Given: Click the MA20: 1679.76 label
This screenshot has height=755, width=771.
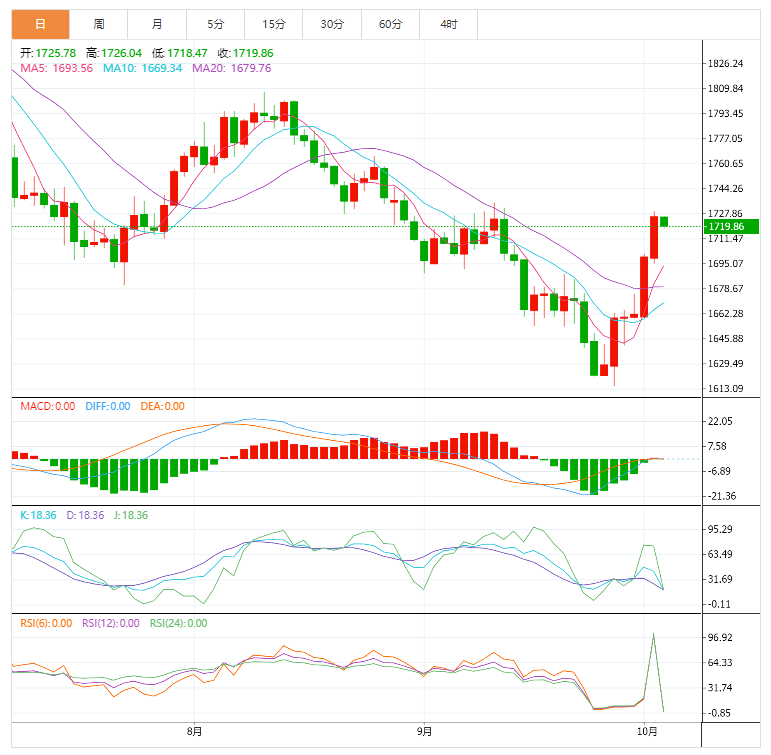Looking at the screenshot, I should pyautogui.click(x=232, y=68).
